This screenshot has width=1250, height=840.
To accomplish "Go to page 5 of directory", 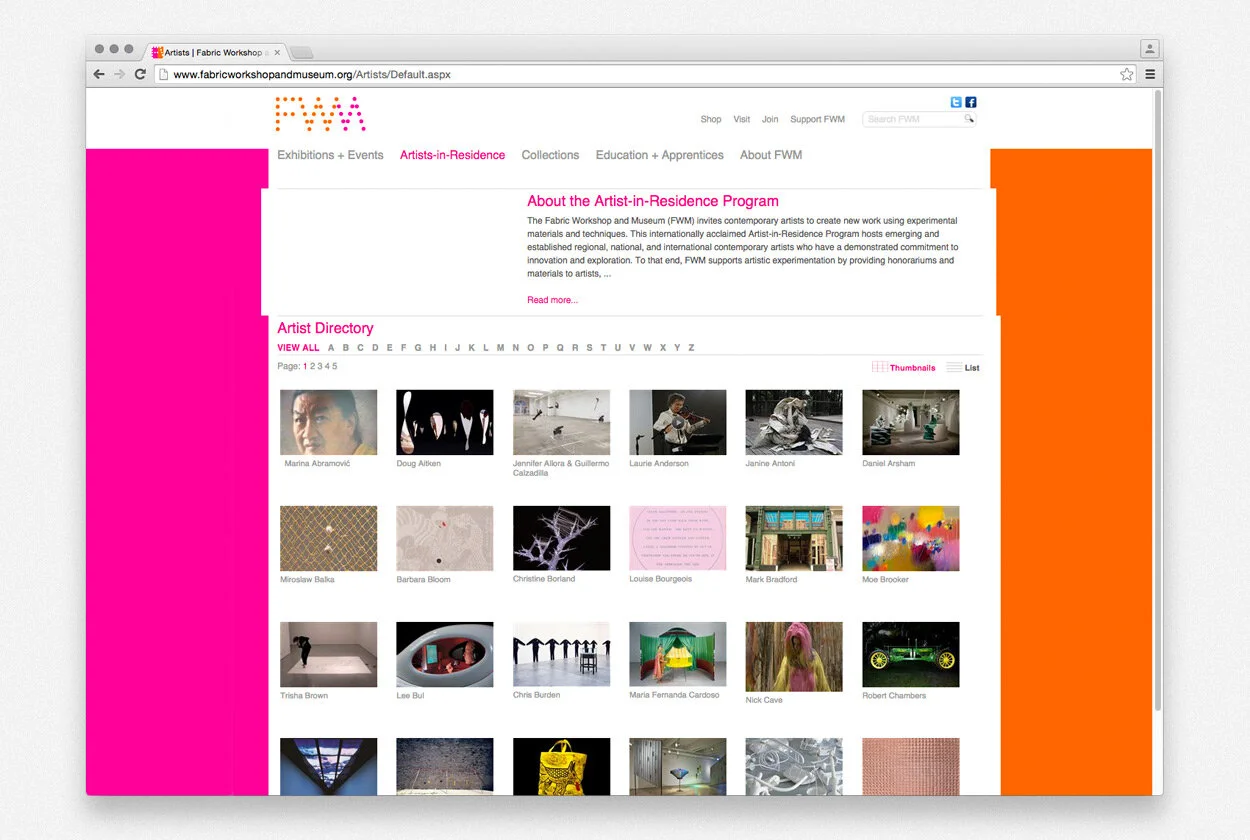I will click(335, 366).
